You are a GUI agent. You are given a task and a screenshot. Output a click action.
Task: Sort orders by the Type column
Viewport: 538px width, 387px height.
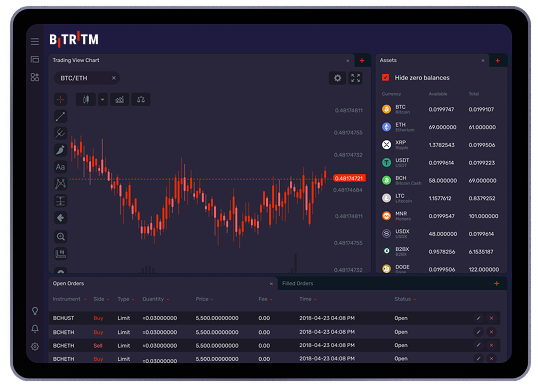(126, 299)
